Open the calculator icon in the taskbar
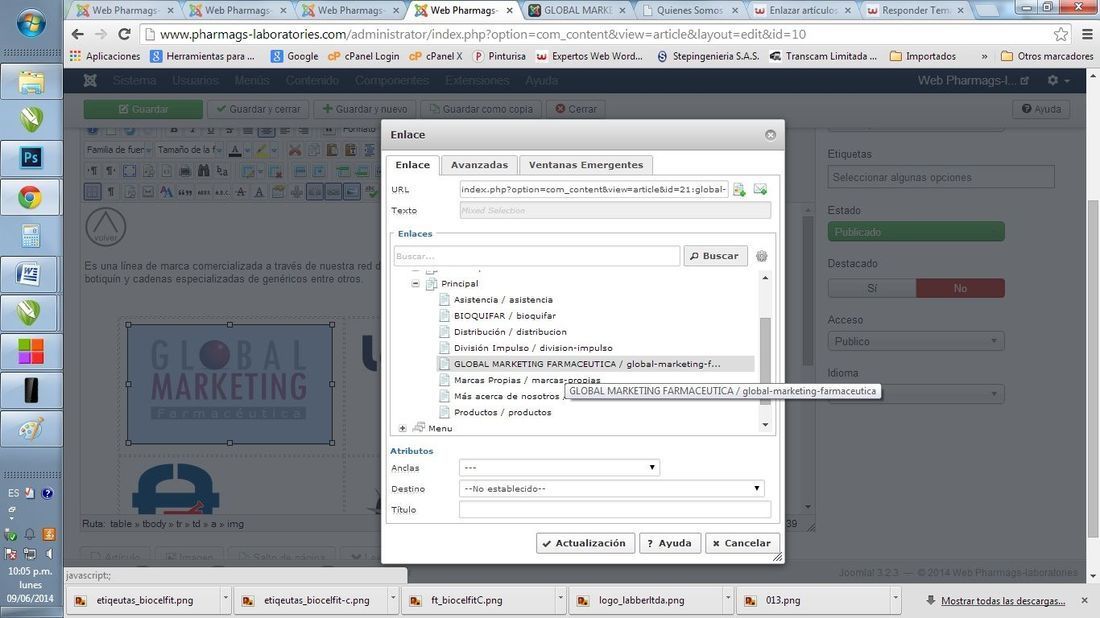1100x618 pixels. 31,236
